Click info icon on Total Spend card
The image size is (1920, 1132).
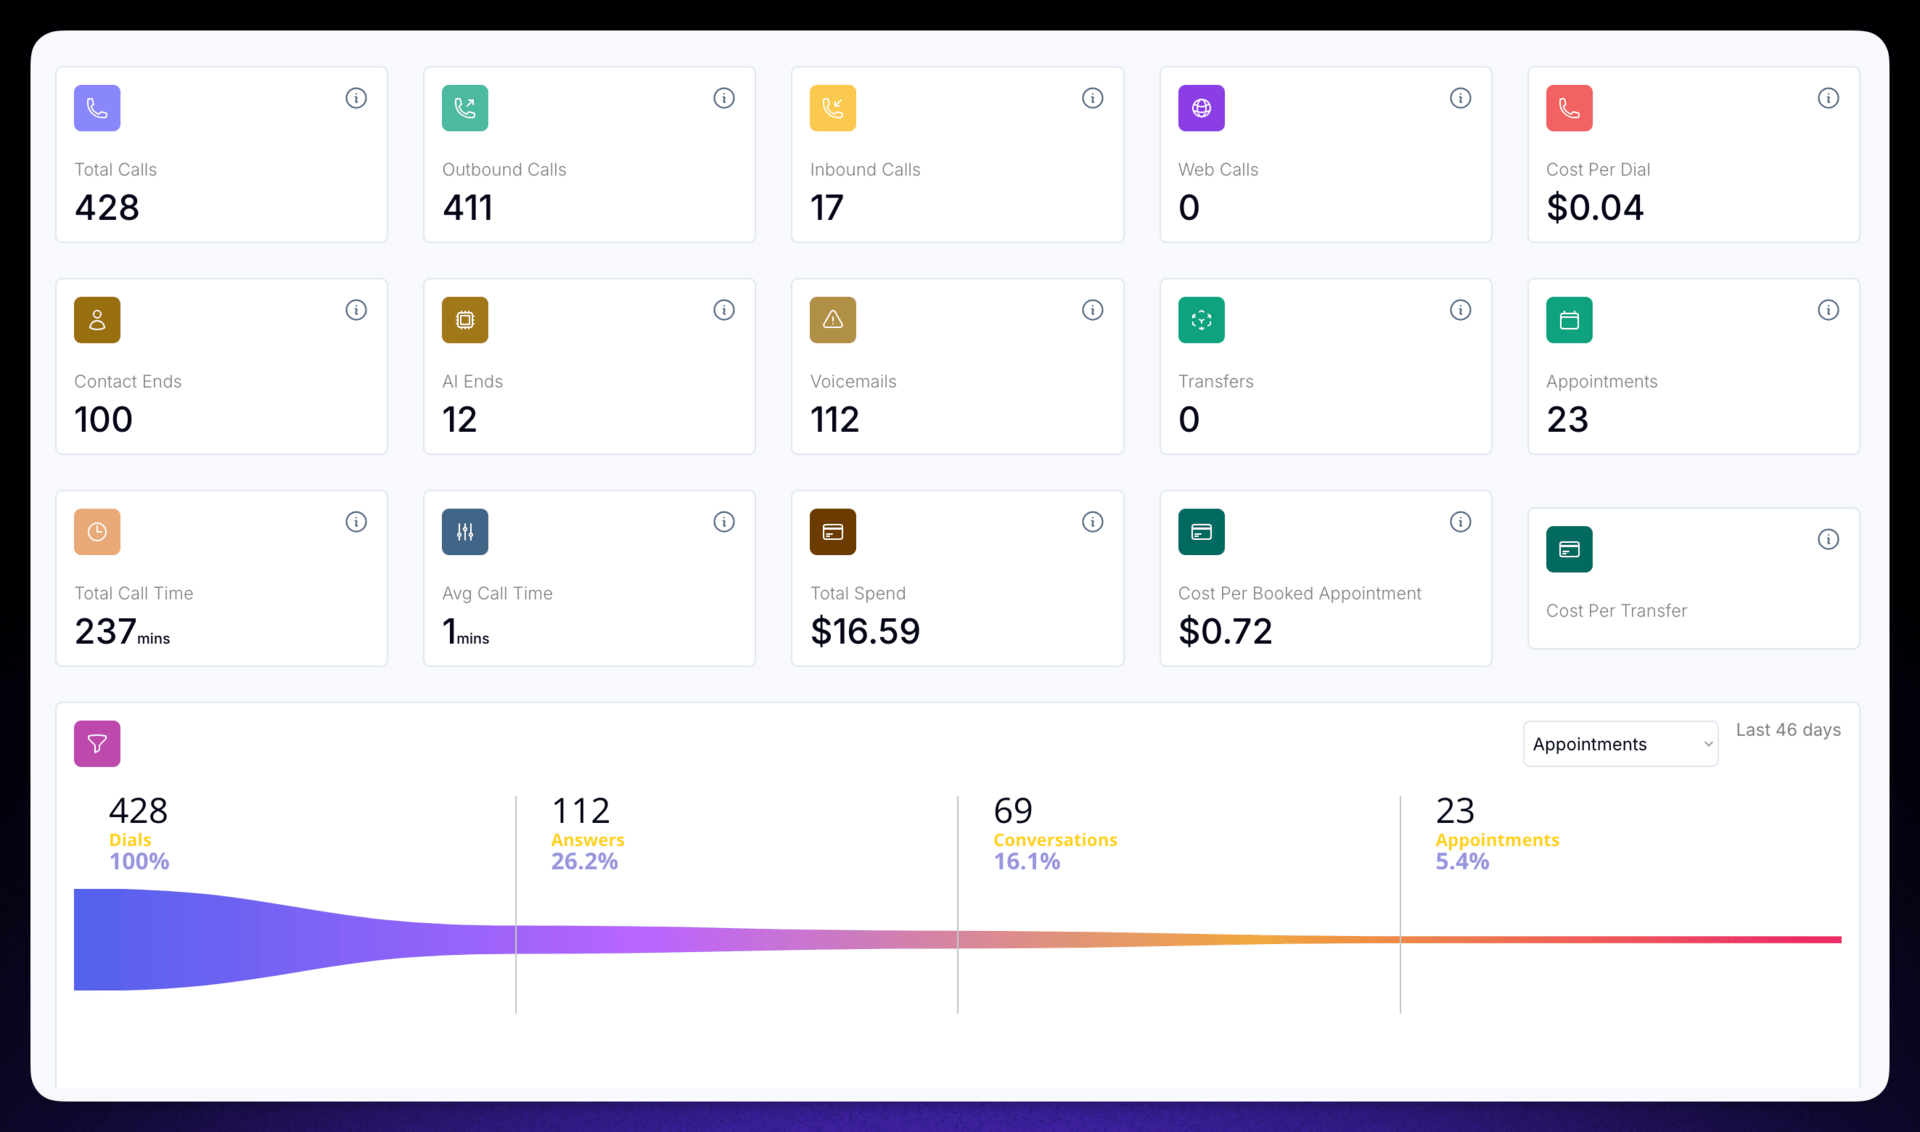[x=1092, y=522]
